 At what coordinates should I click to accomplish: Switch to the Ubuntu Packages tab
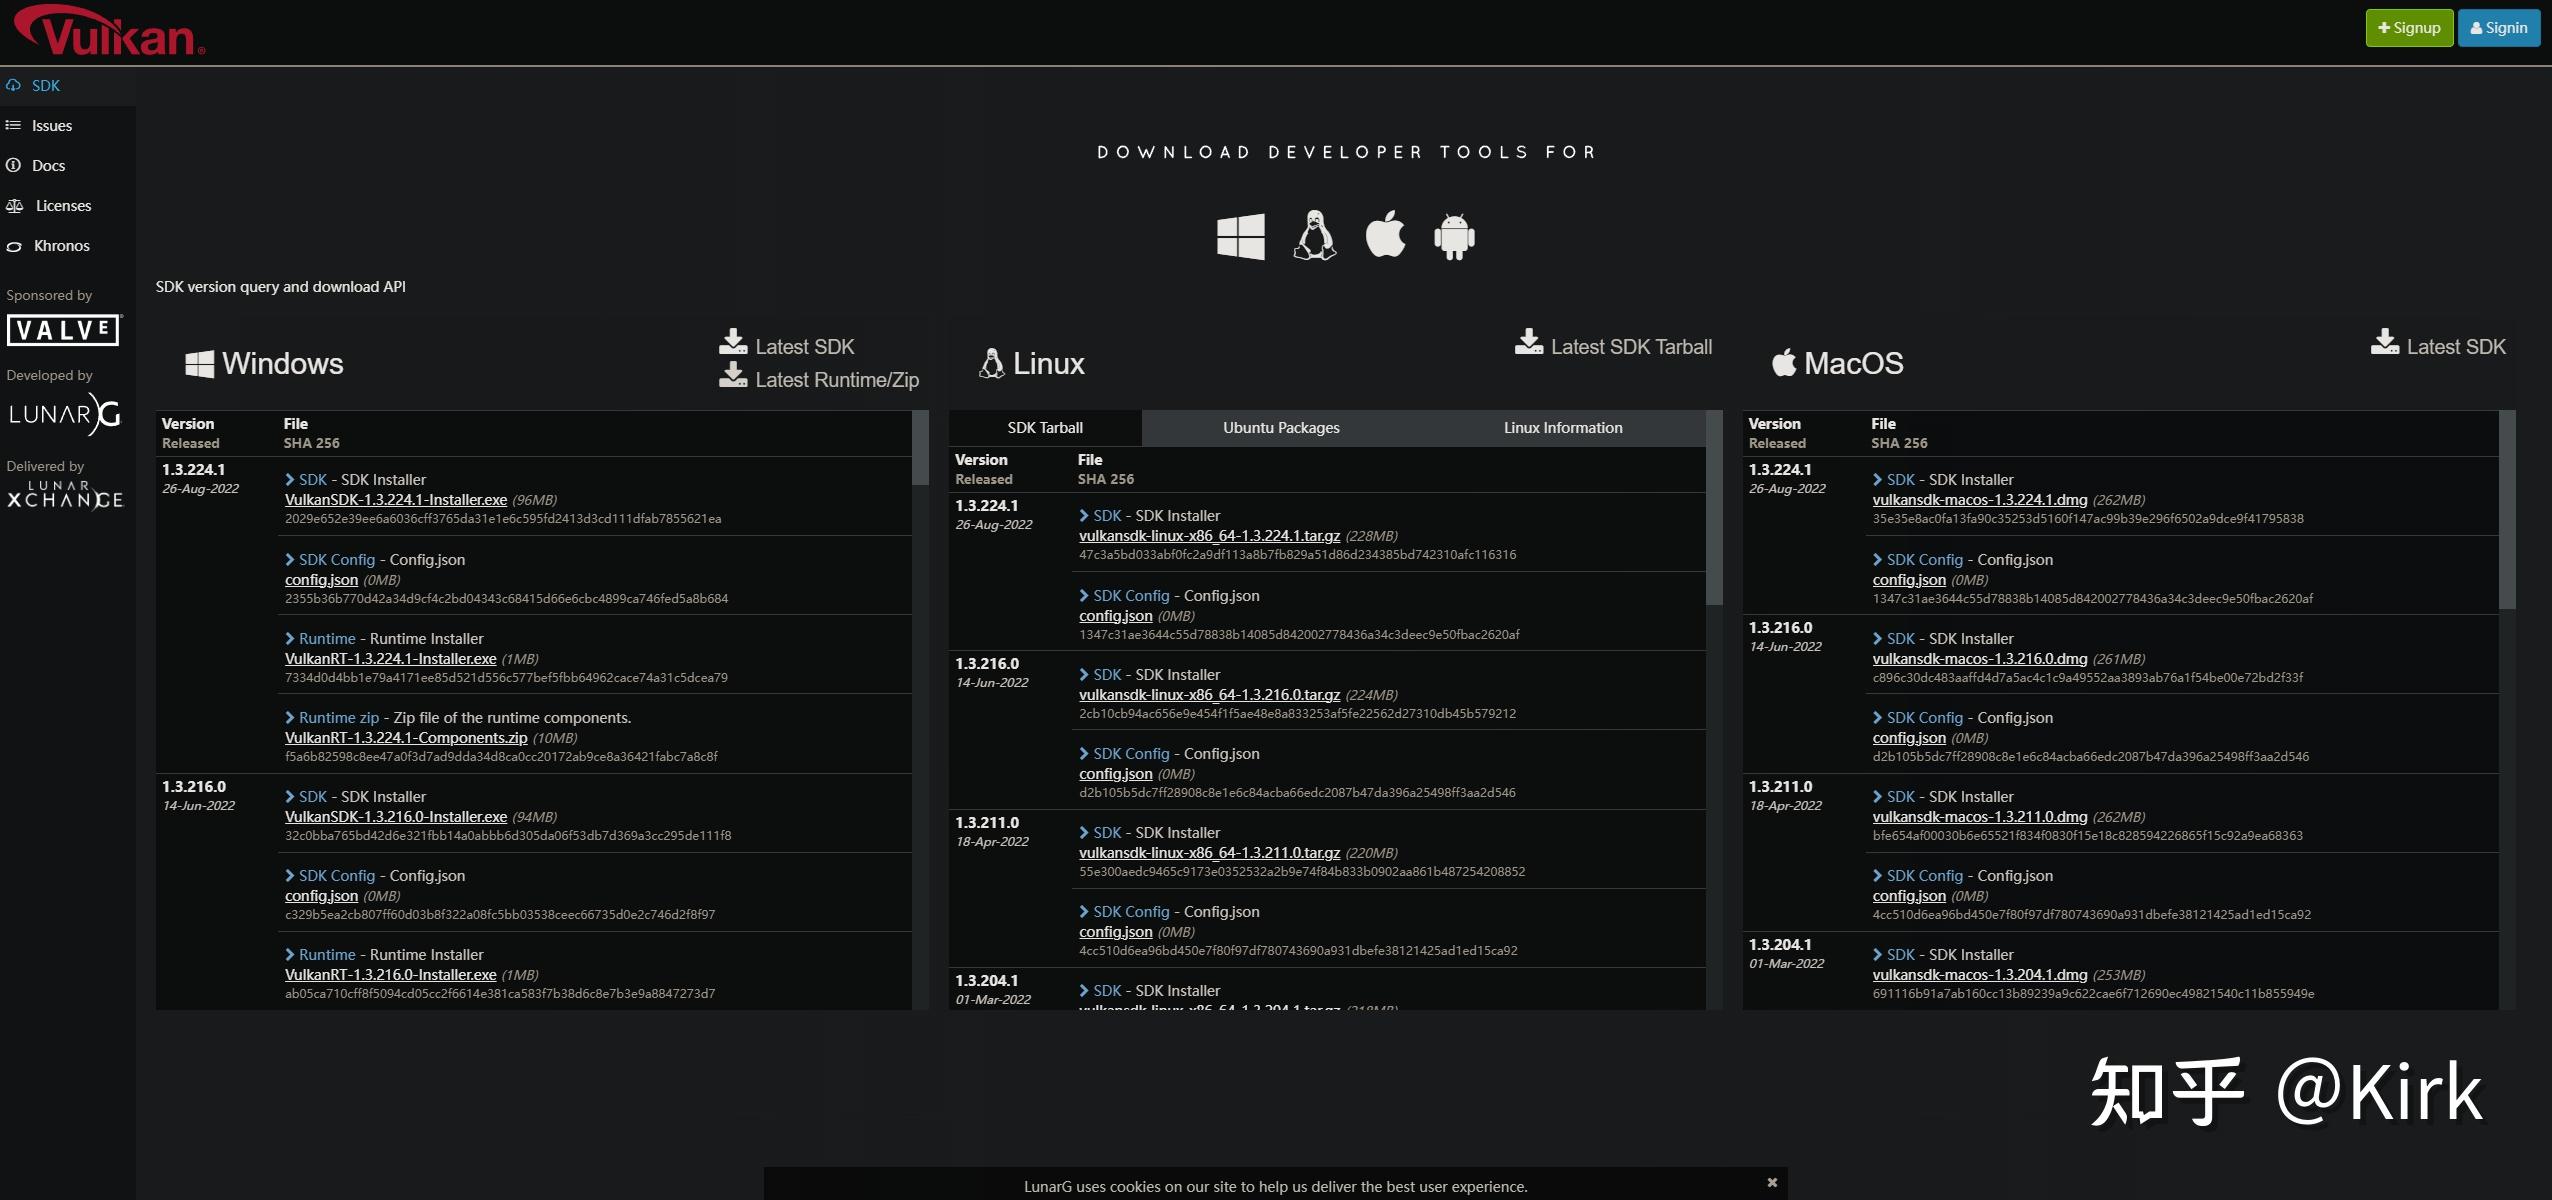coord(1281,428)
